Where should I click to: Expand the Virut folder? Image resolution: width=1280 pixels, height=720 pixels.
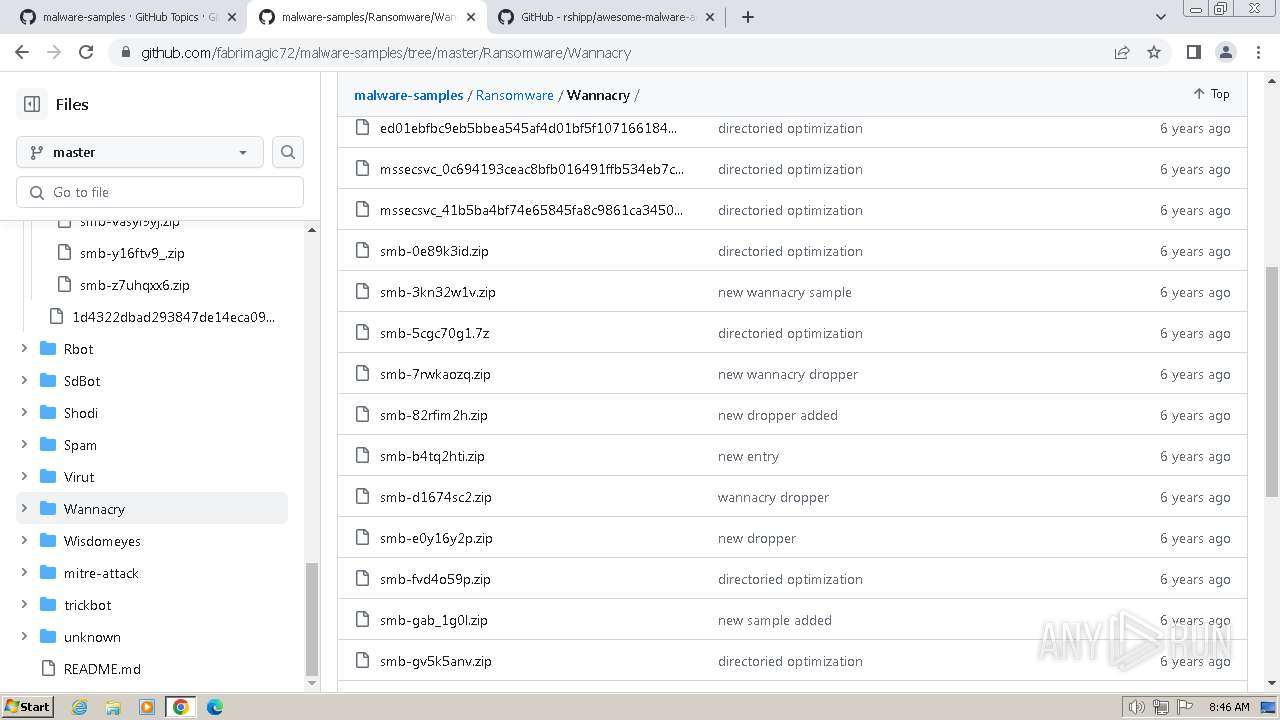tap(24, 477)
